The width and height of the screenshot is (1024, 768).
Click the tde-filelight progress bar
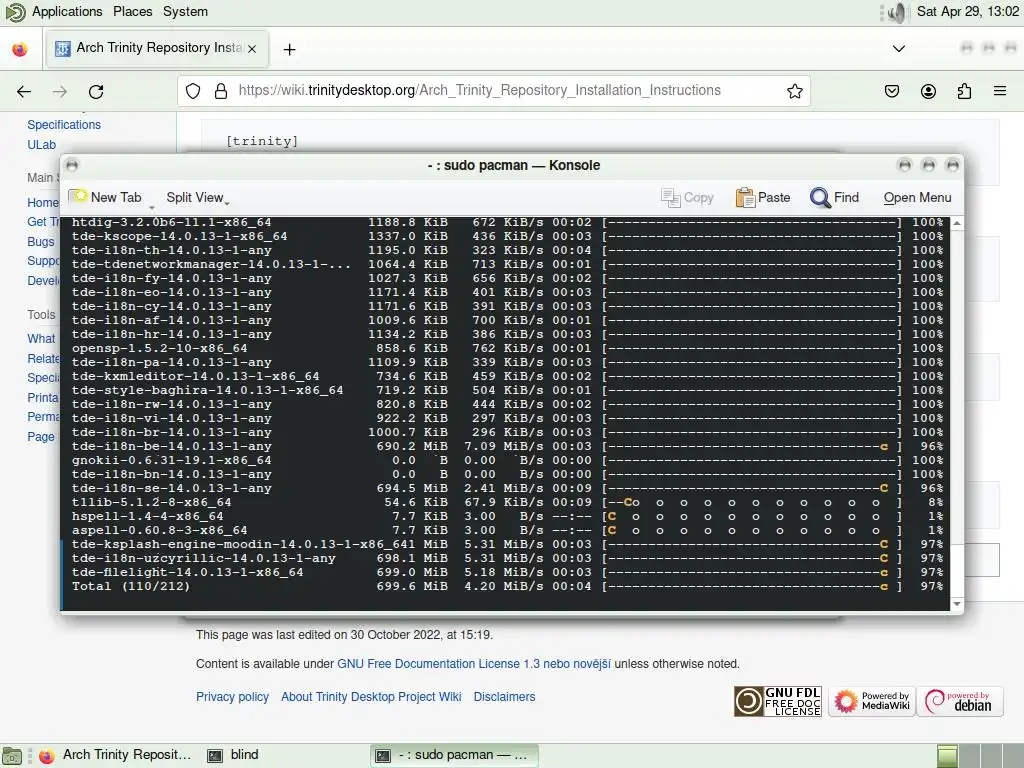tap(752, 573)
